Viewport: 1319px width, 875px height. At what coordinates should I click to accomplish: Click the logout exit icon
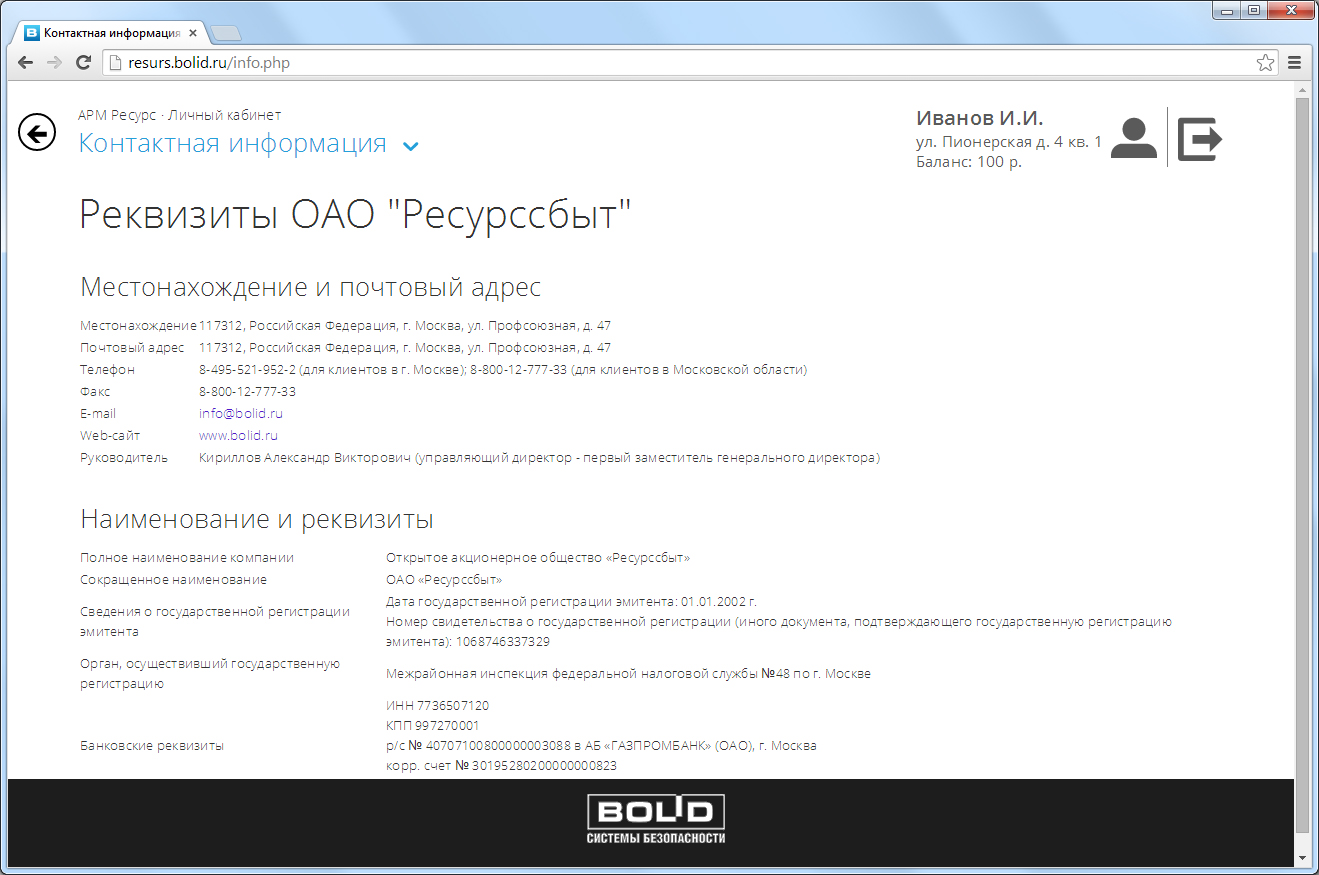click(x=1200, y=138)
